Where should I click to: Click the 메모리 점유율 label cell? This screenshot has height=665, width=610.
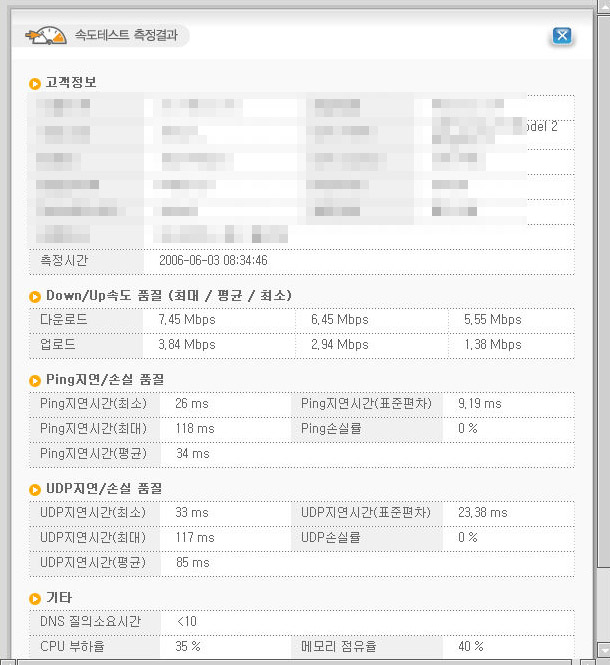(340, 646)
